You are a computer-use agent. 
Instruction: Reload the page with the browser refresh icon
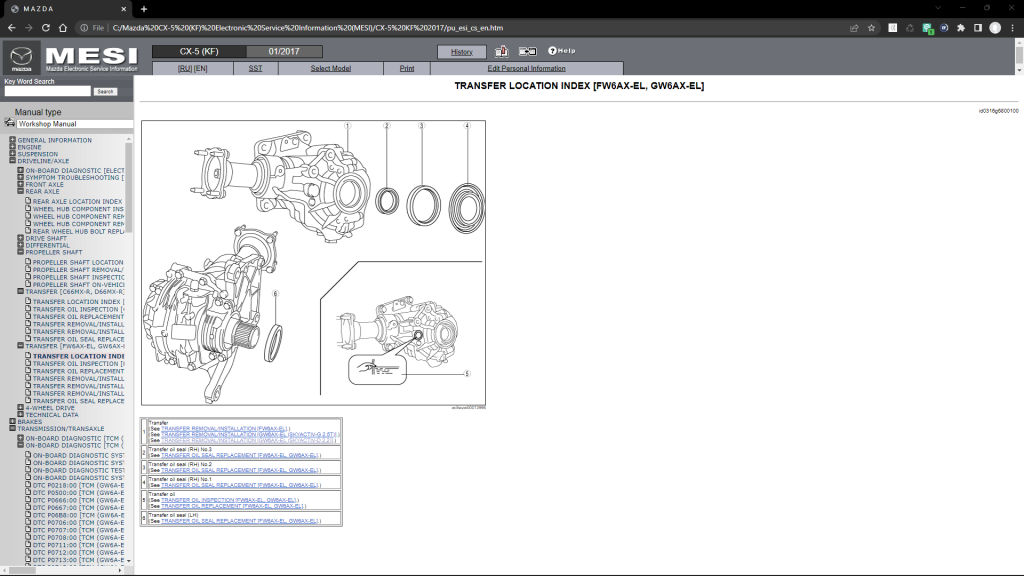(45, 28)
